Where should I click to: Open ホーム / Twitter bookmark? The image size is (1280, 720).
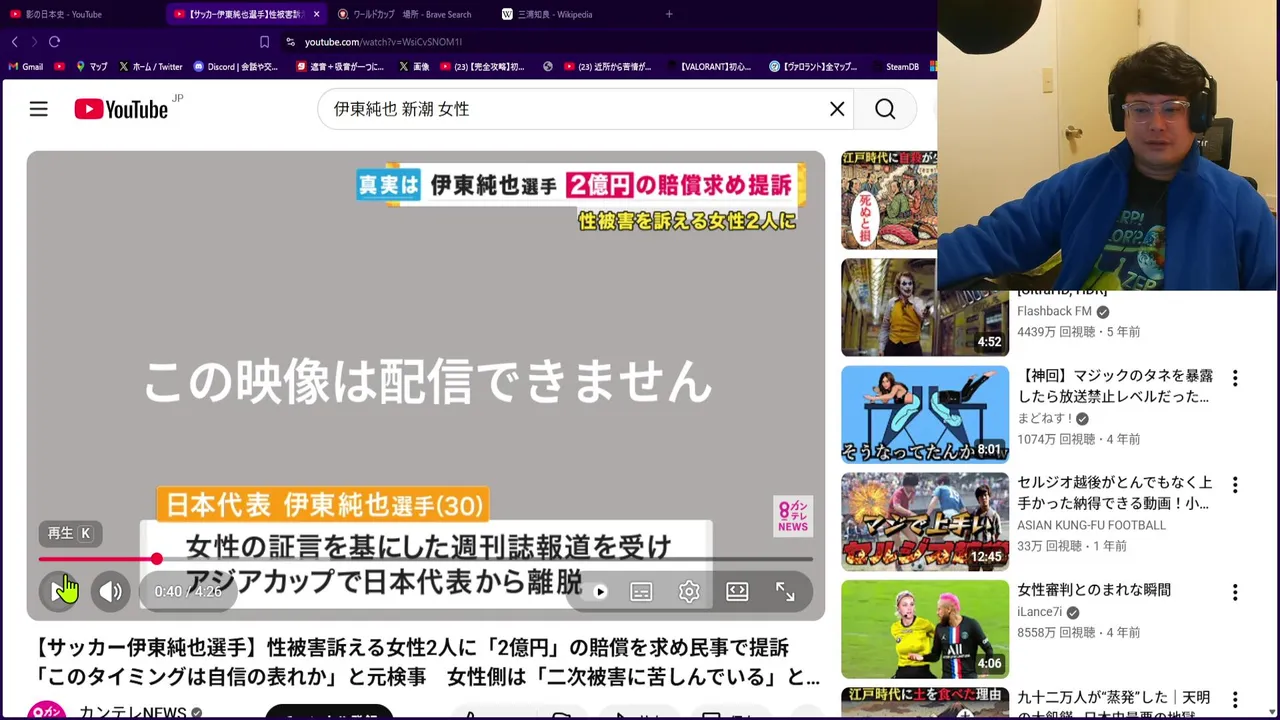[x=150, y=67]
